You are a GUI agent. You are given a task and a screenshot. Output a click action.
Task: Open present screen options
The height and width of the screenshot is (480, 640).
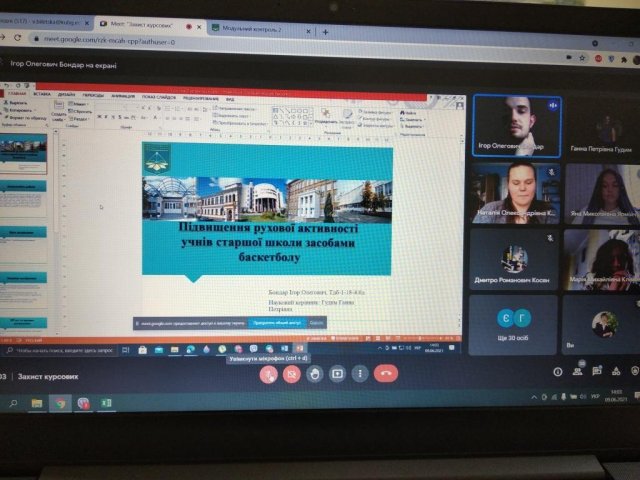337,373
